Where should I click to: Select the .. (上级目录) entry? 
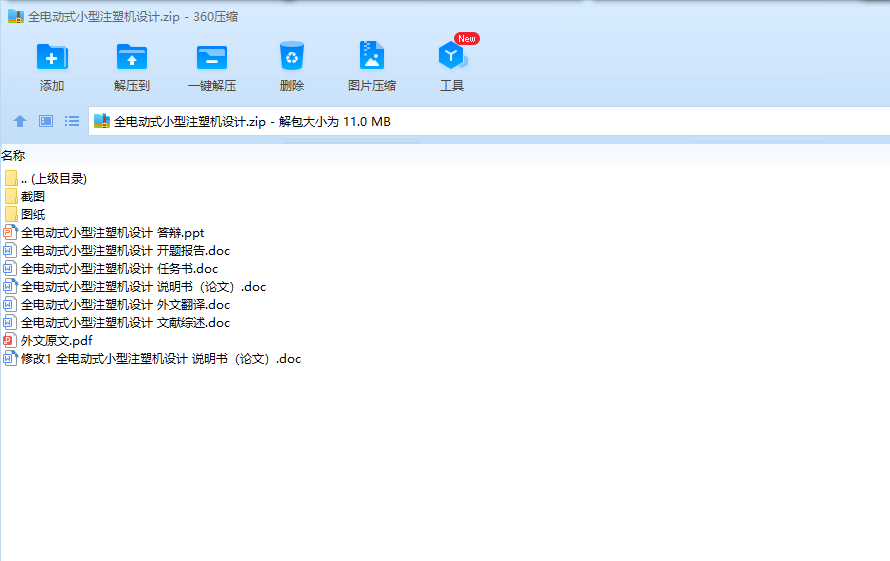point(54,178)
